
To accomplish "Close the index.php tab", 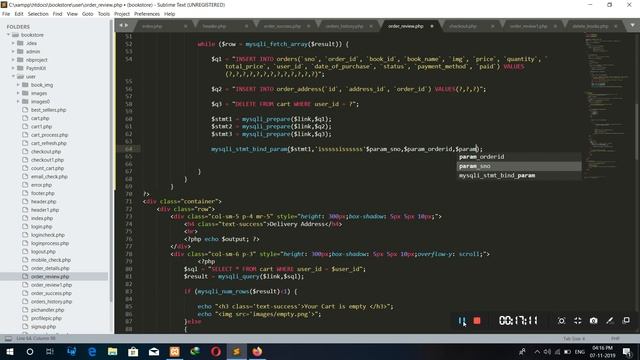I will [185, 26].
